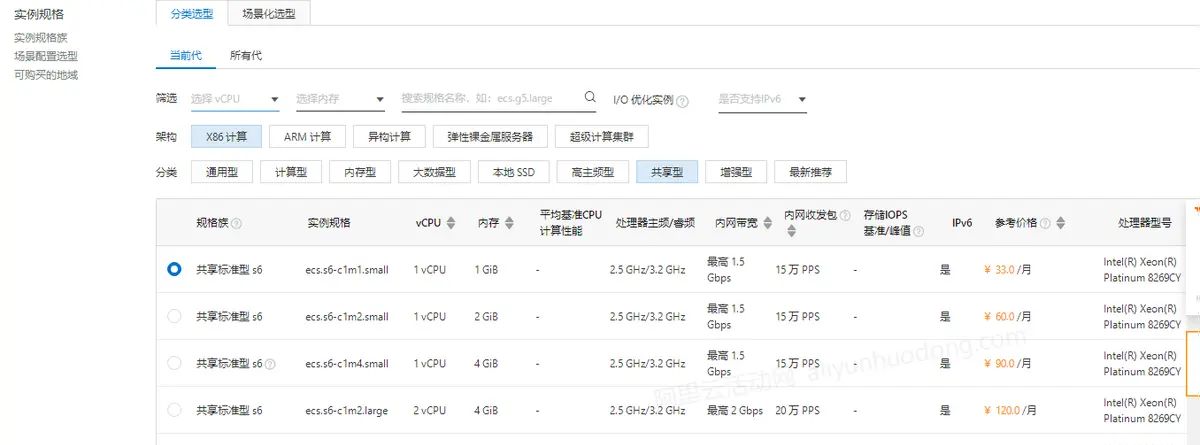Select the ecs.s6-c1m1.small radio button

click(175, 269)
